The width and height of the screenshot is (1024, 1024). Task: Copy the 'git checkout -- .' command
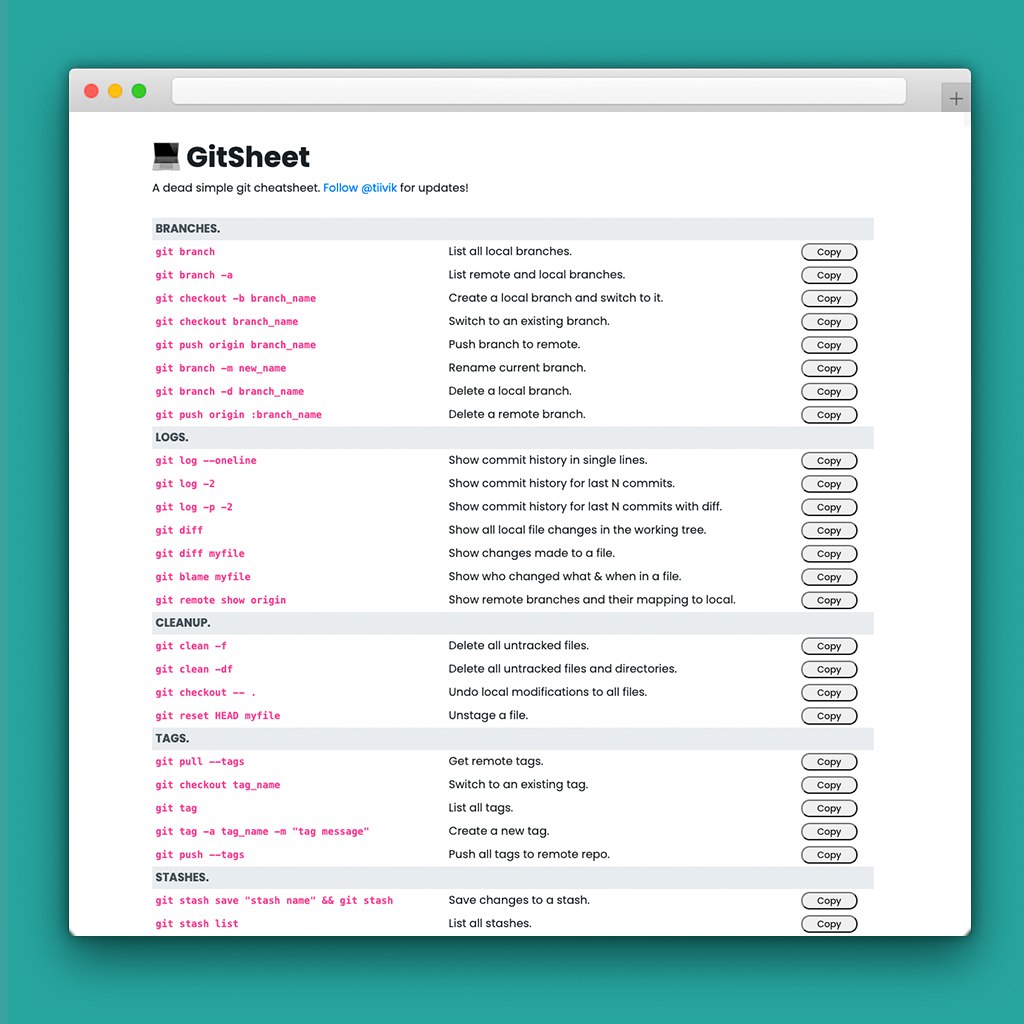(829, 693)
